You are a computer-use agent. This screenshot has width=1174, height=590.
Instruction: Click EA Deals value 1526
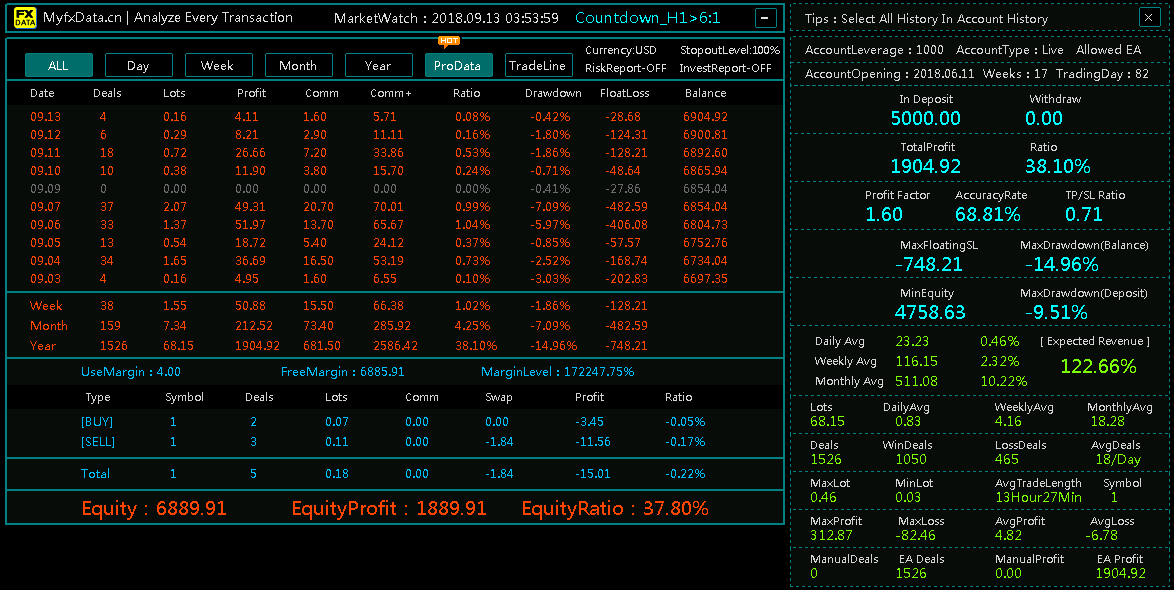coord(910,573)
